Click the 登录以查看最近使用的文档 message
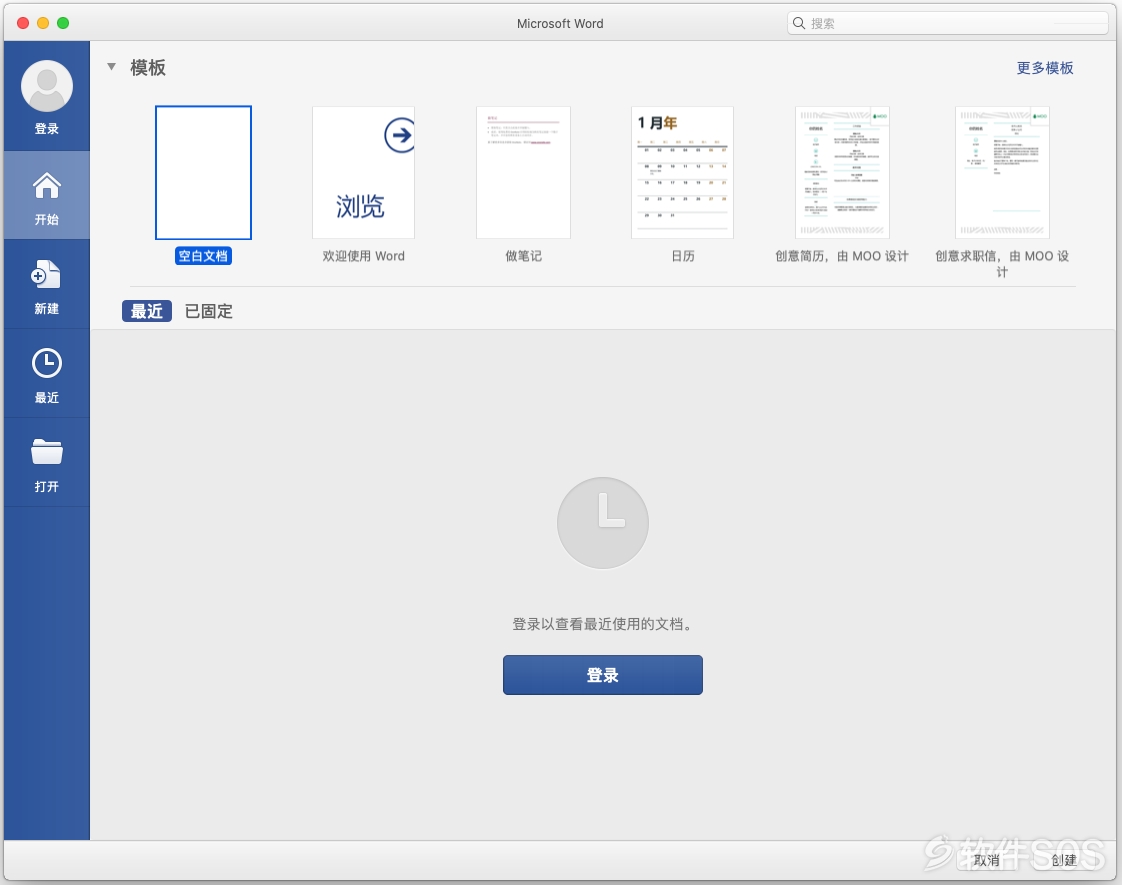 [603, 624]
